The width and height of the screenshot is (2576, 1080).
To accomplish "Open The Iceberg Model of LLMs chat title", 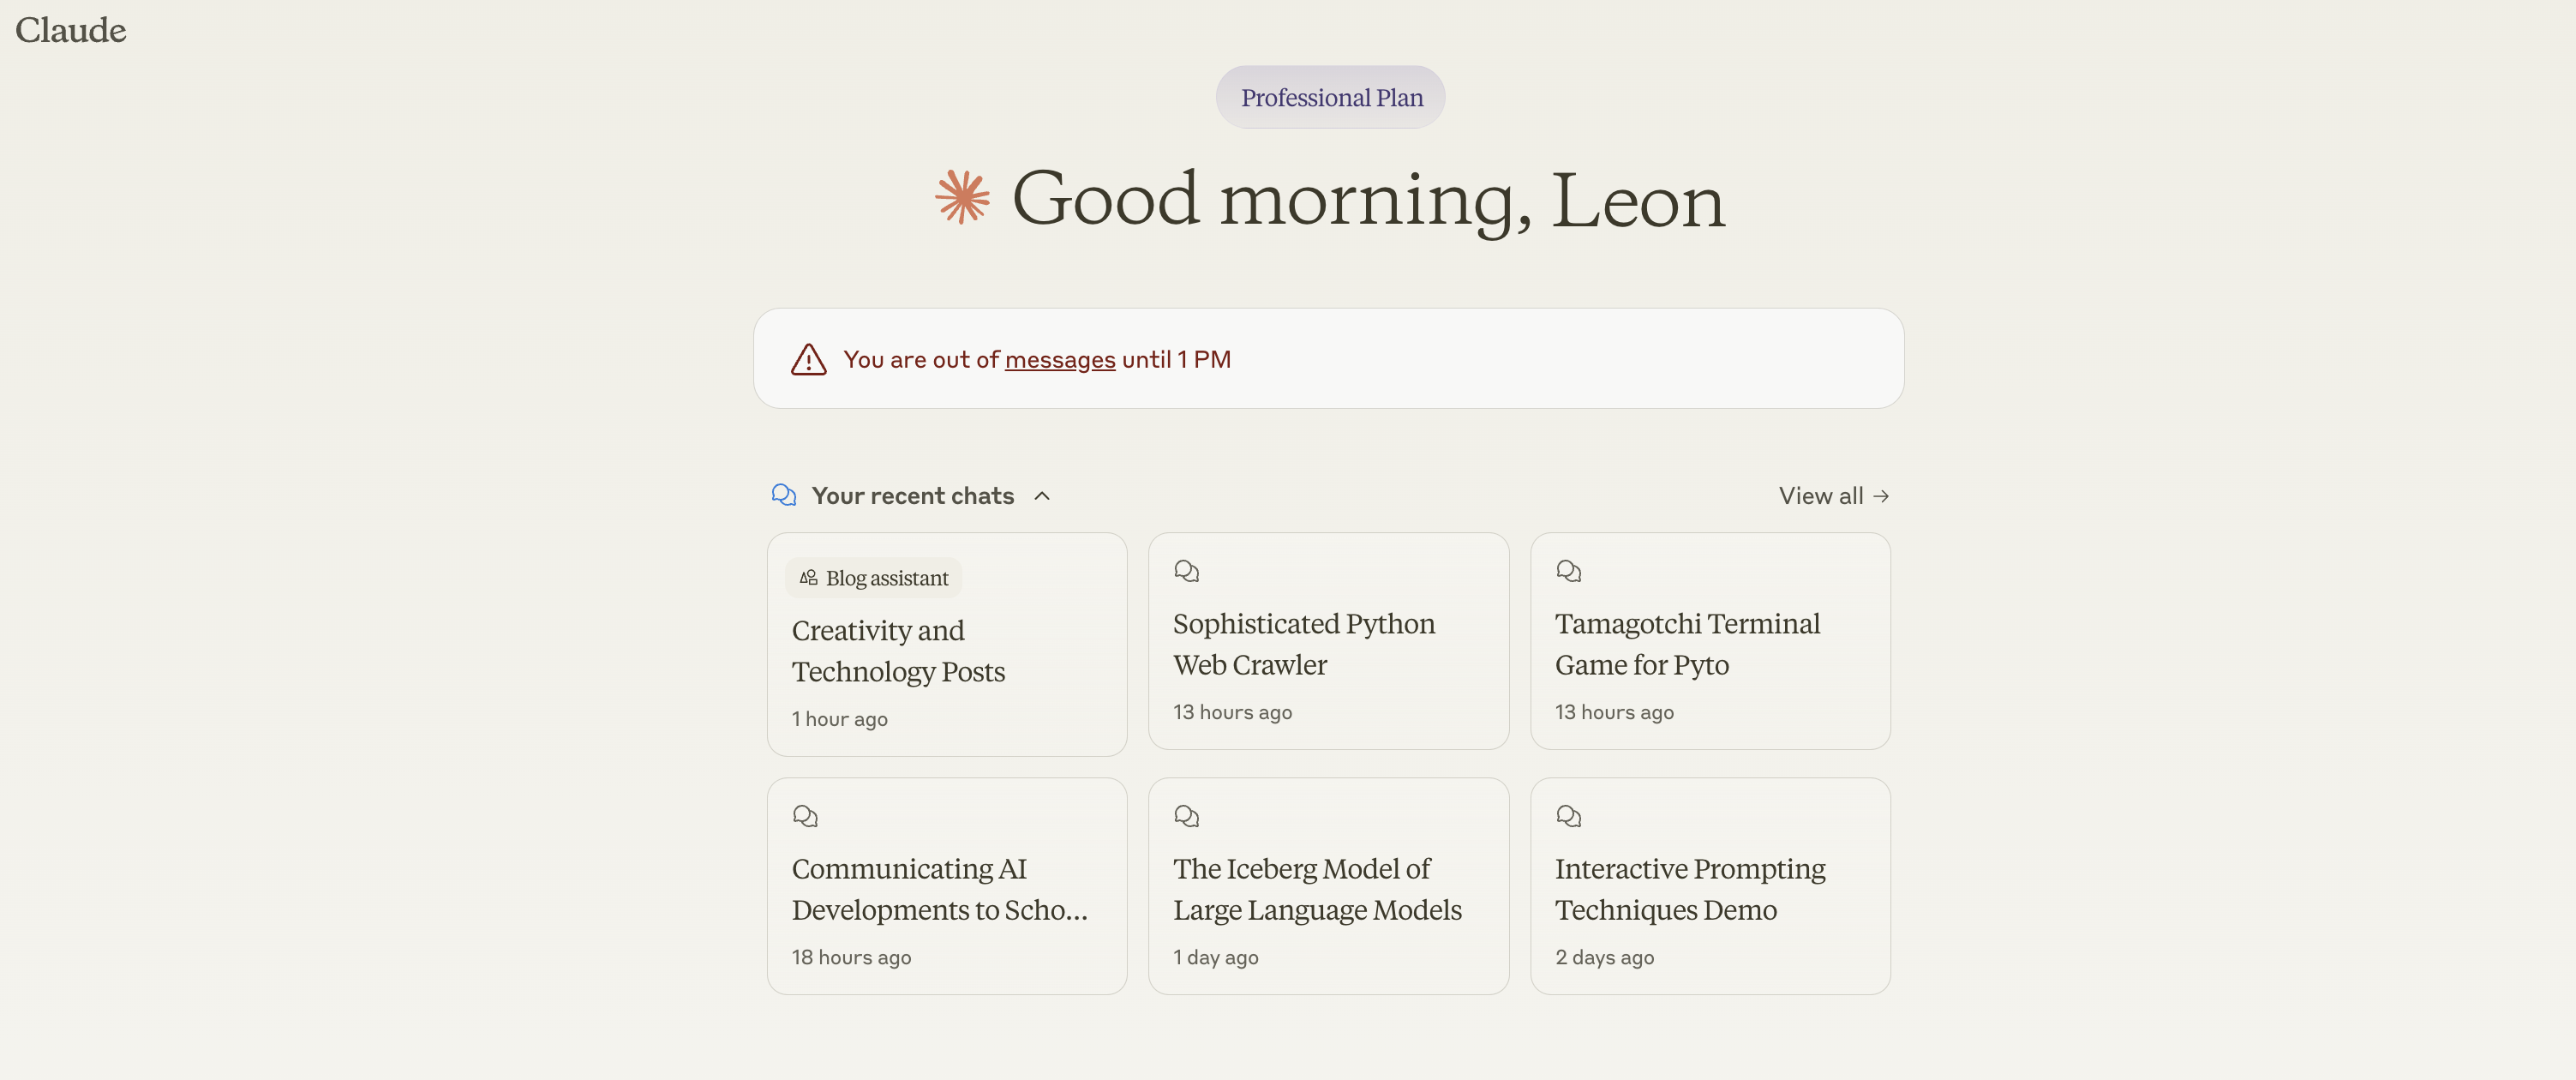I will click(x=1317, y=889).
